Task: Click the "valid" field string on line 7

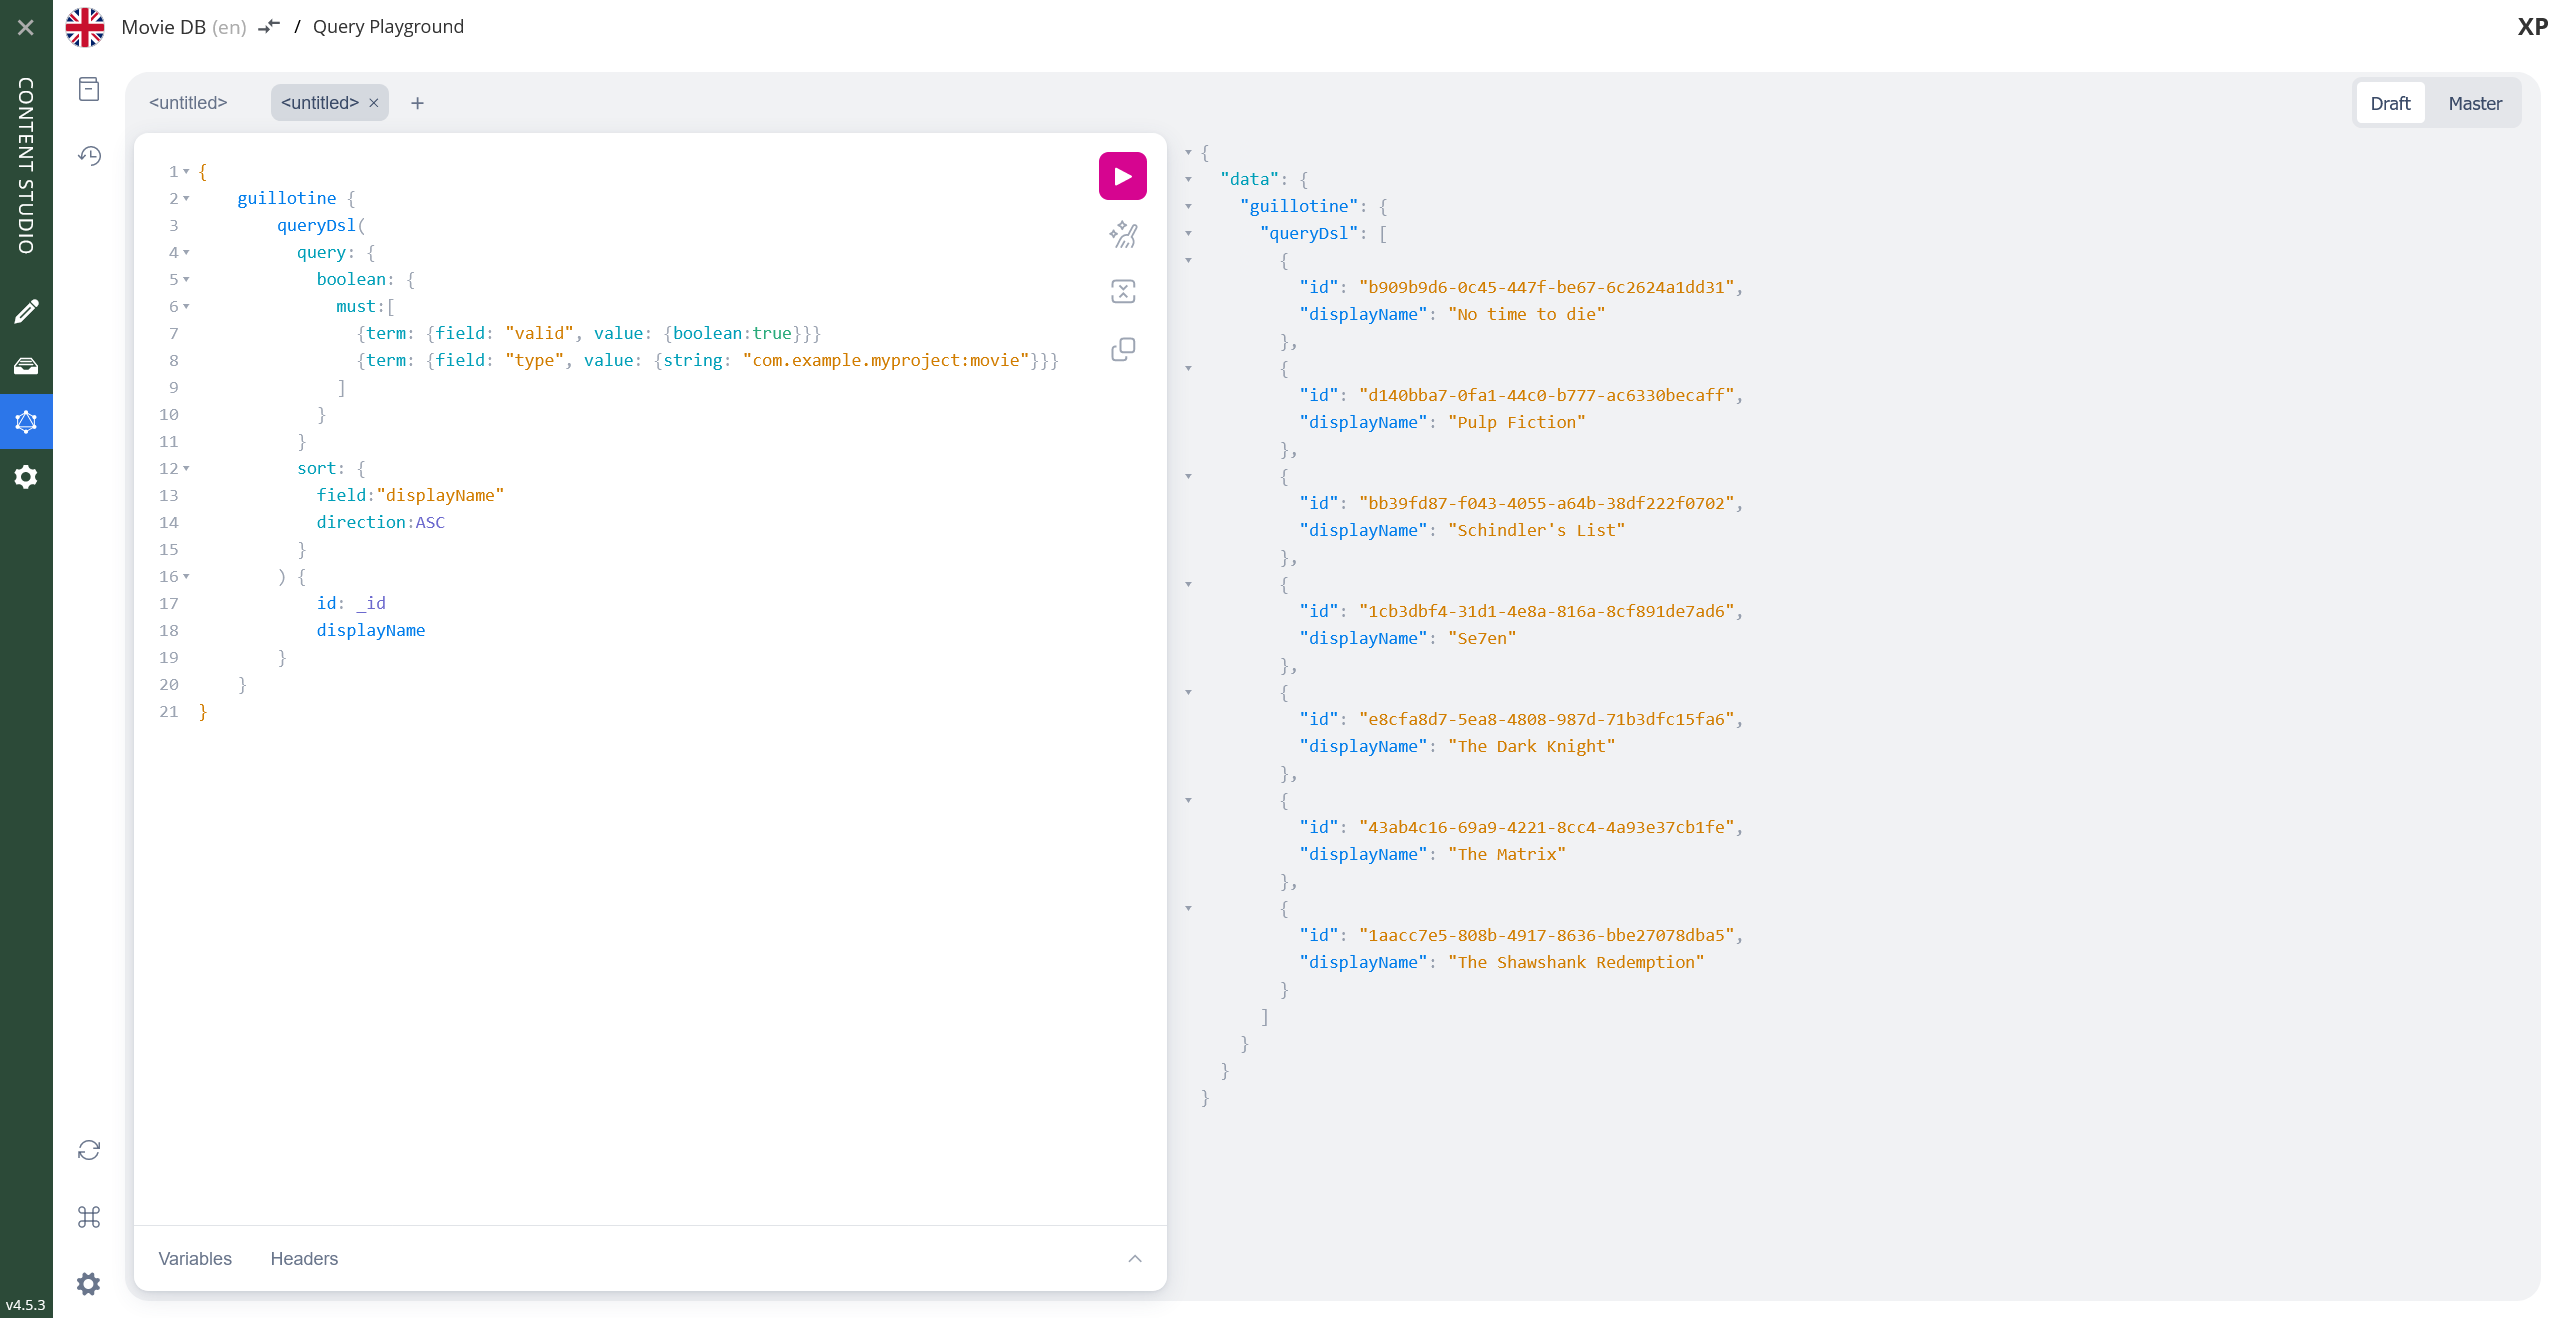Action: (x=539, y=333)
